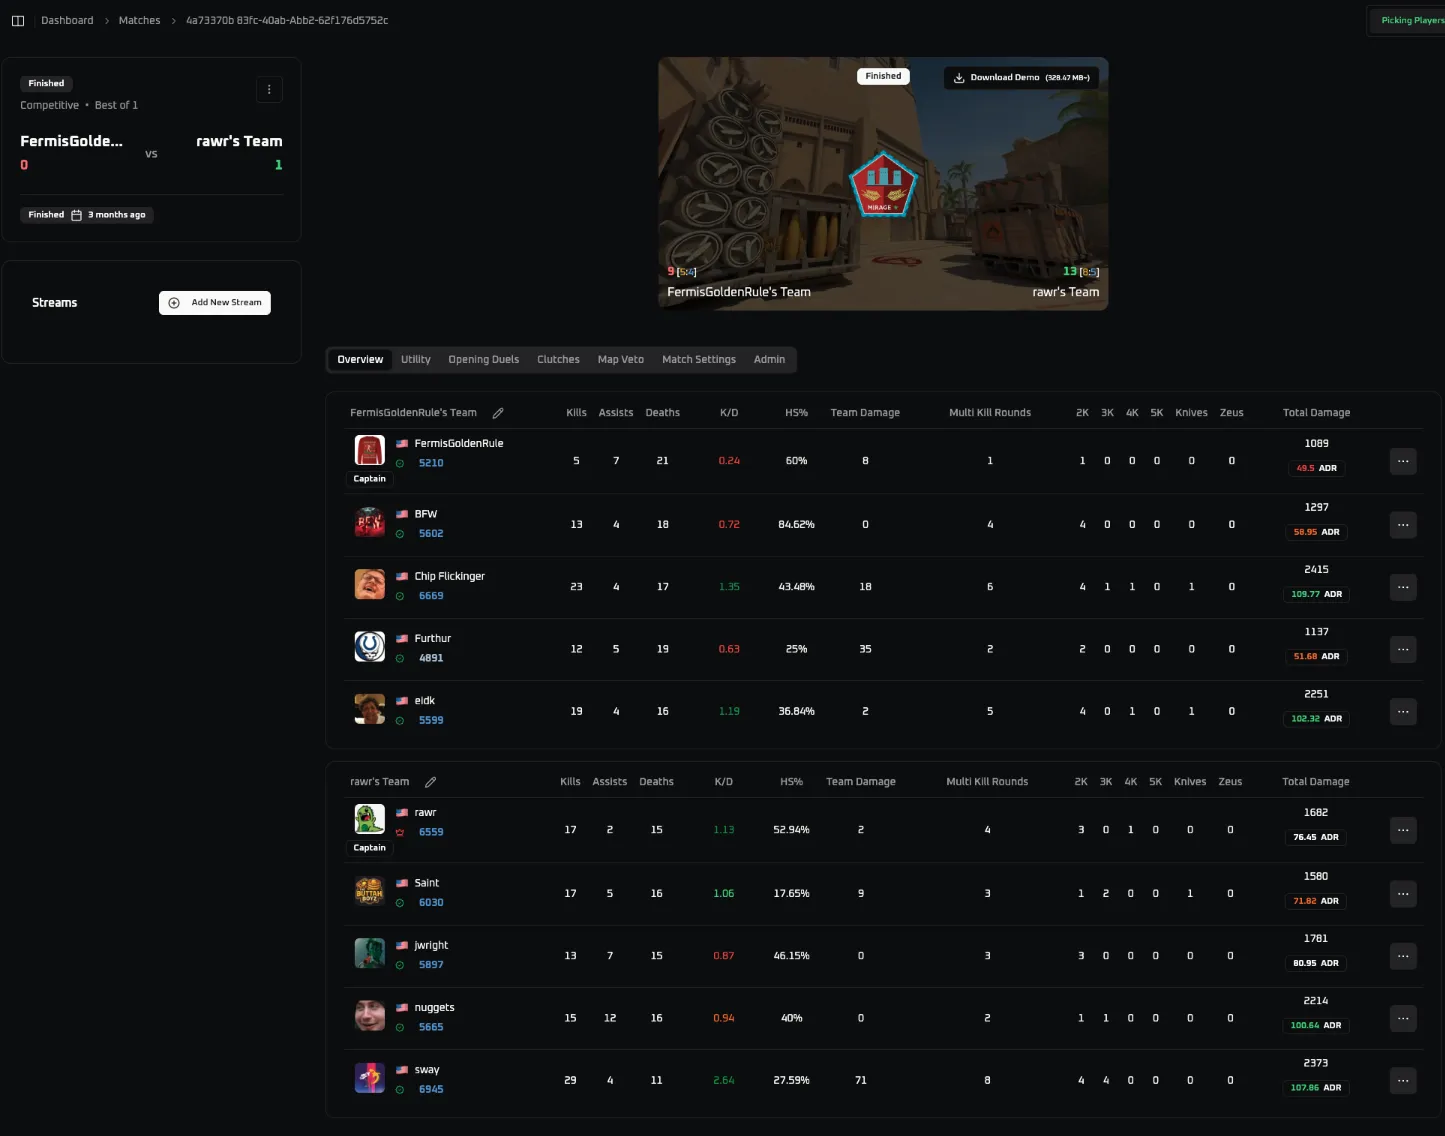1445x1136 pixels.
Task: Open the Map Veto tab
Action: [620, 359]
